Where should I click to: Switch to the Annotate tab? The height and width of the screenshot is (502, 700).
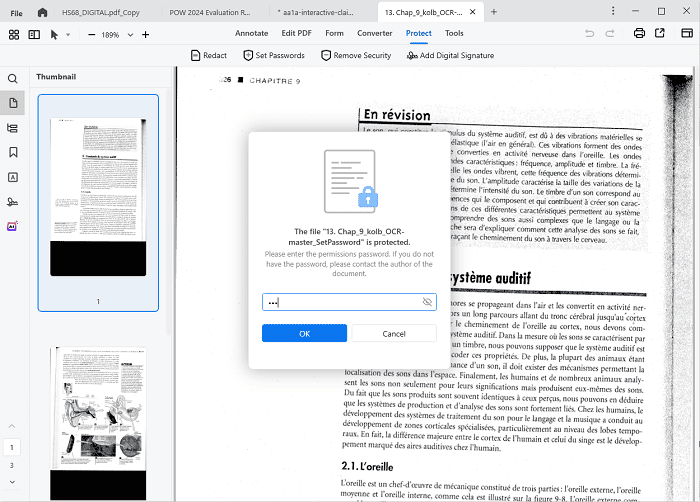[x=251, y=33]
